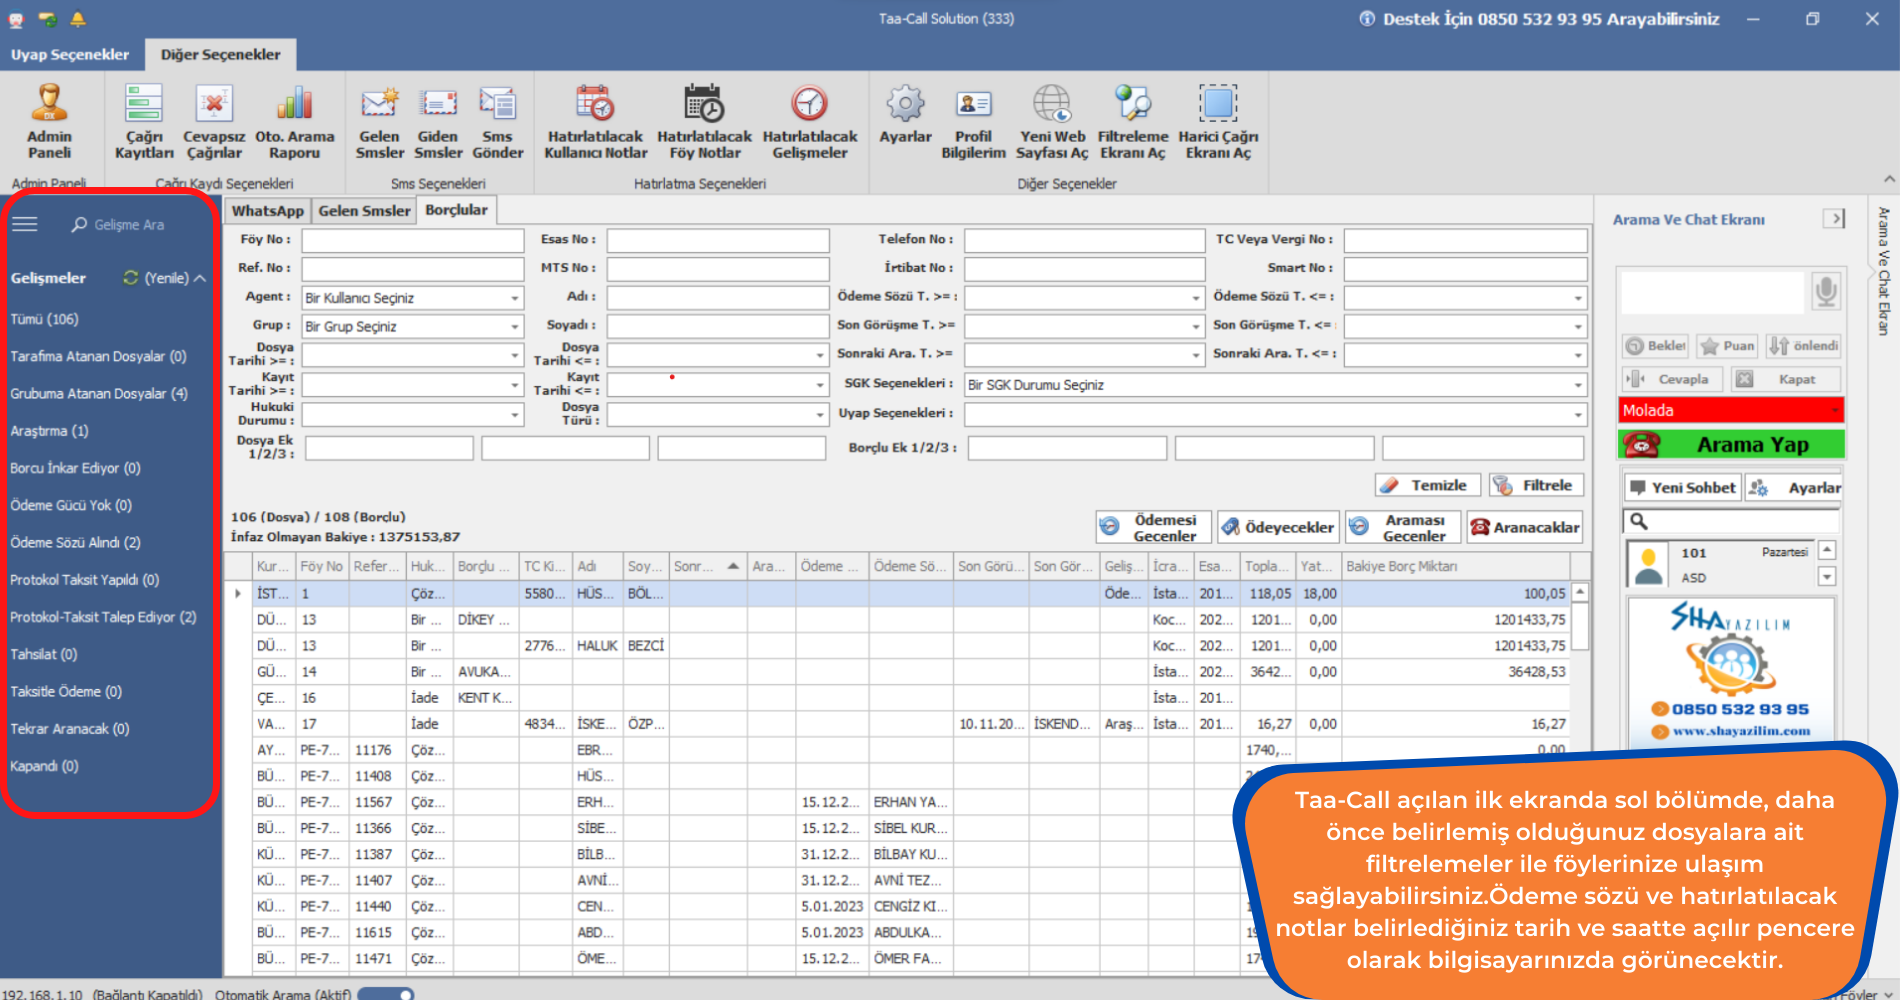
Task: Click the table vertical scrollbar up arrow
Action: (x=1580, y=592)
